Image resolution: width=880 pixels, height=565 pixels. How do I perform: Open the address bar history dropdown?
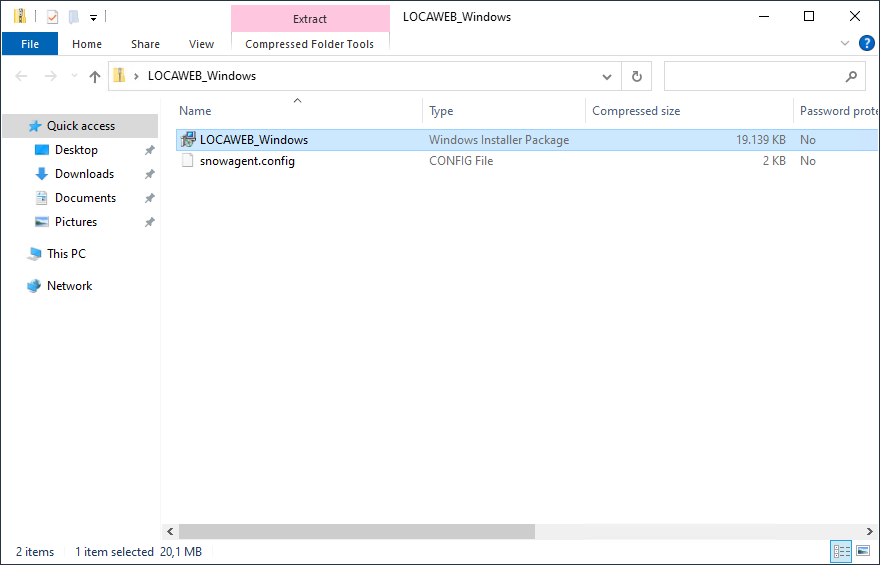(607, 76)
